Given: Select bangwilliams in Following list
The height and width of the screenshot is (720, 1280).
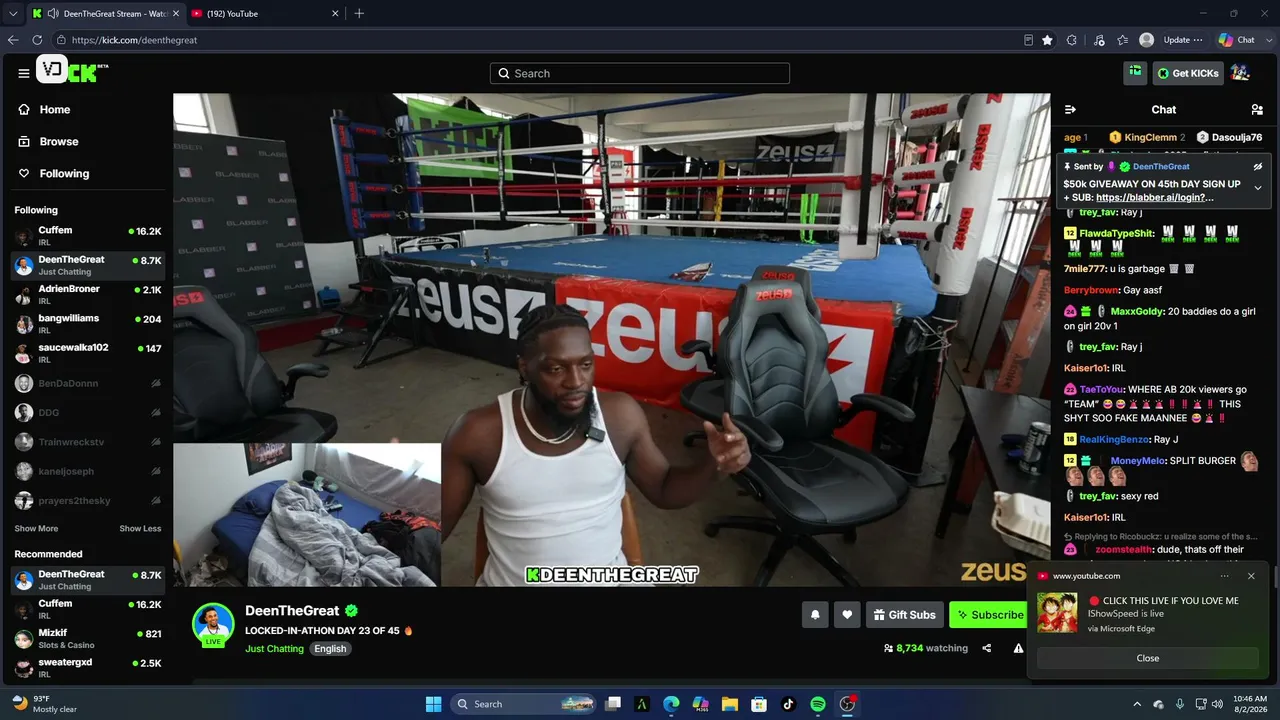Looking at the screenshot, I should pyautogui.click(x=87, y=324).
